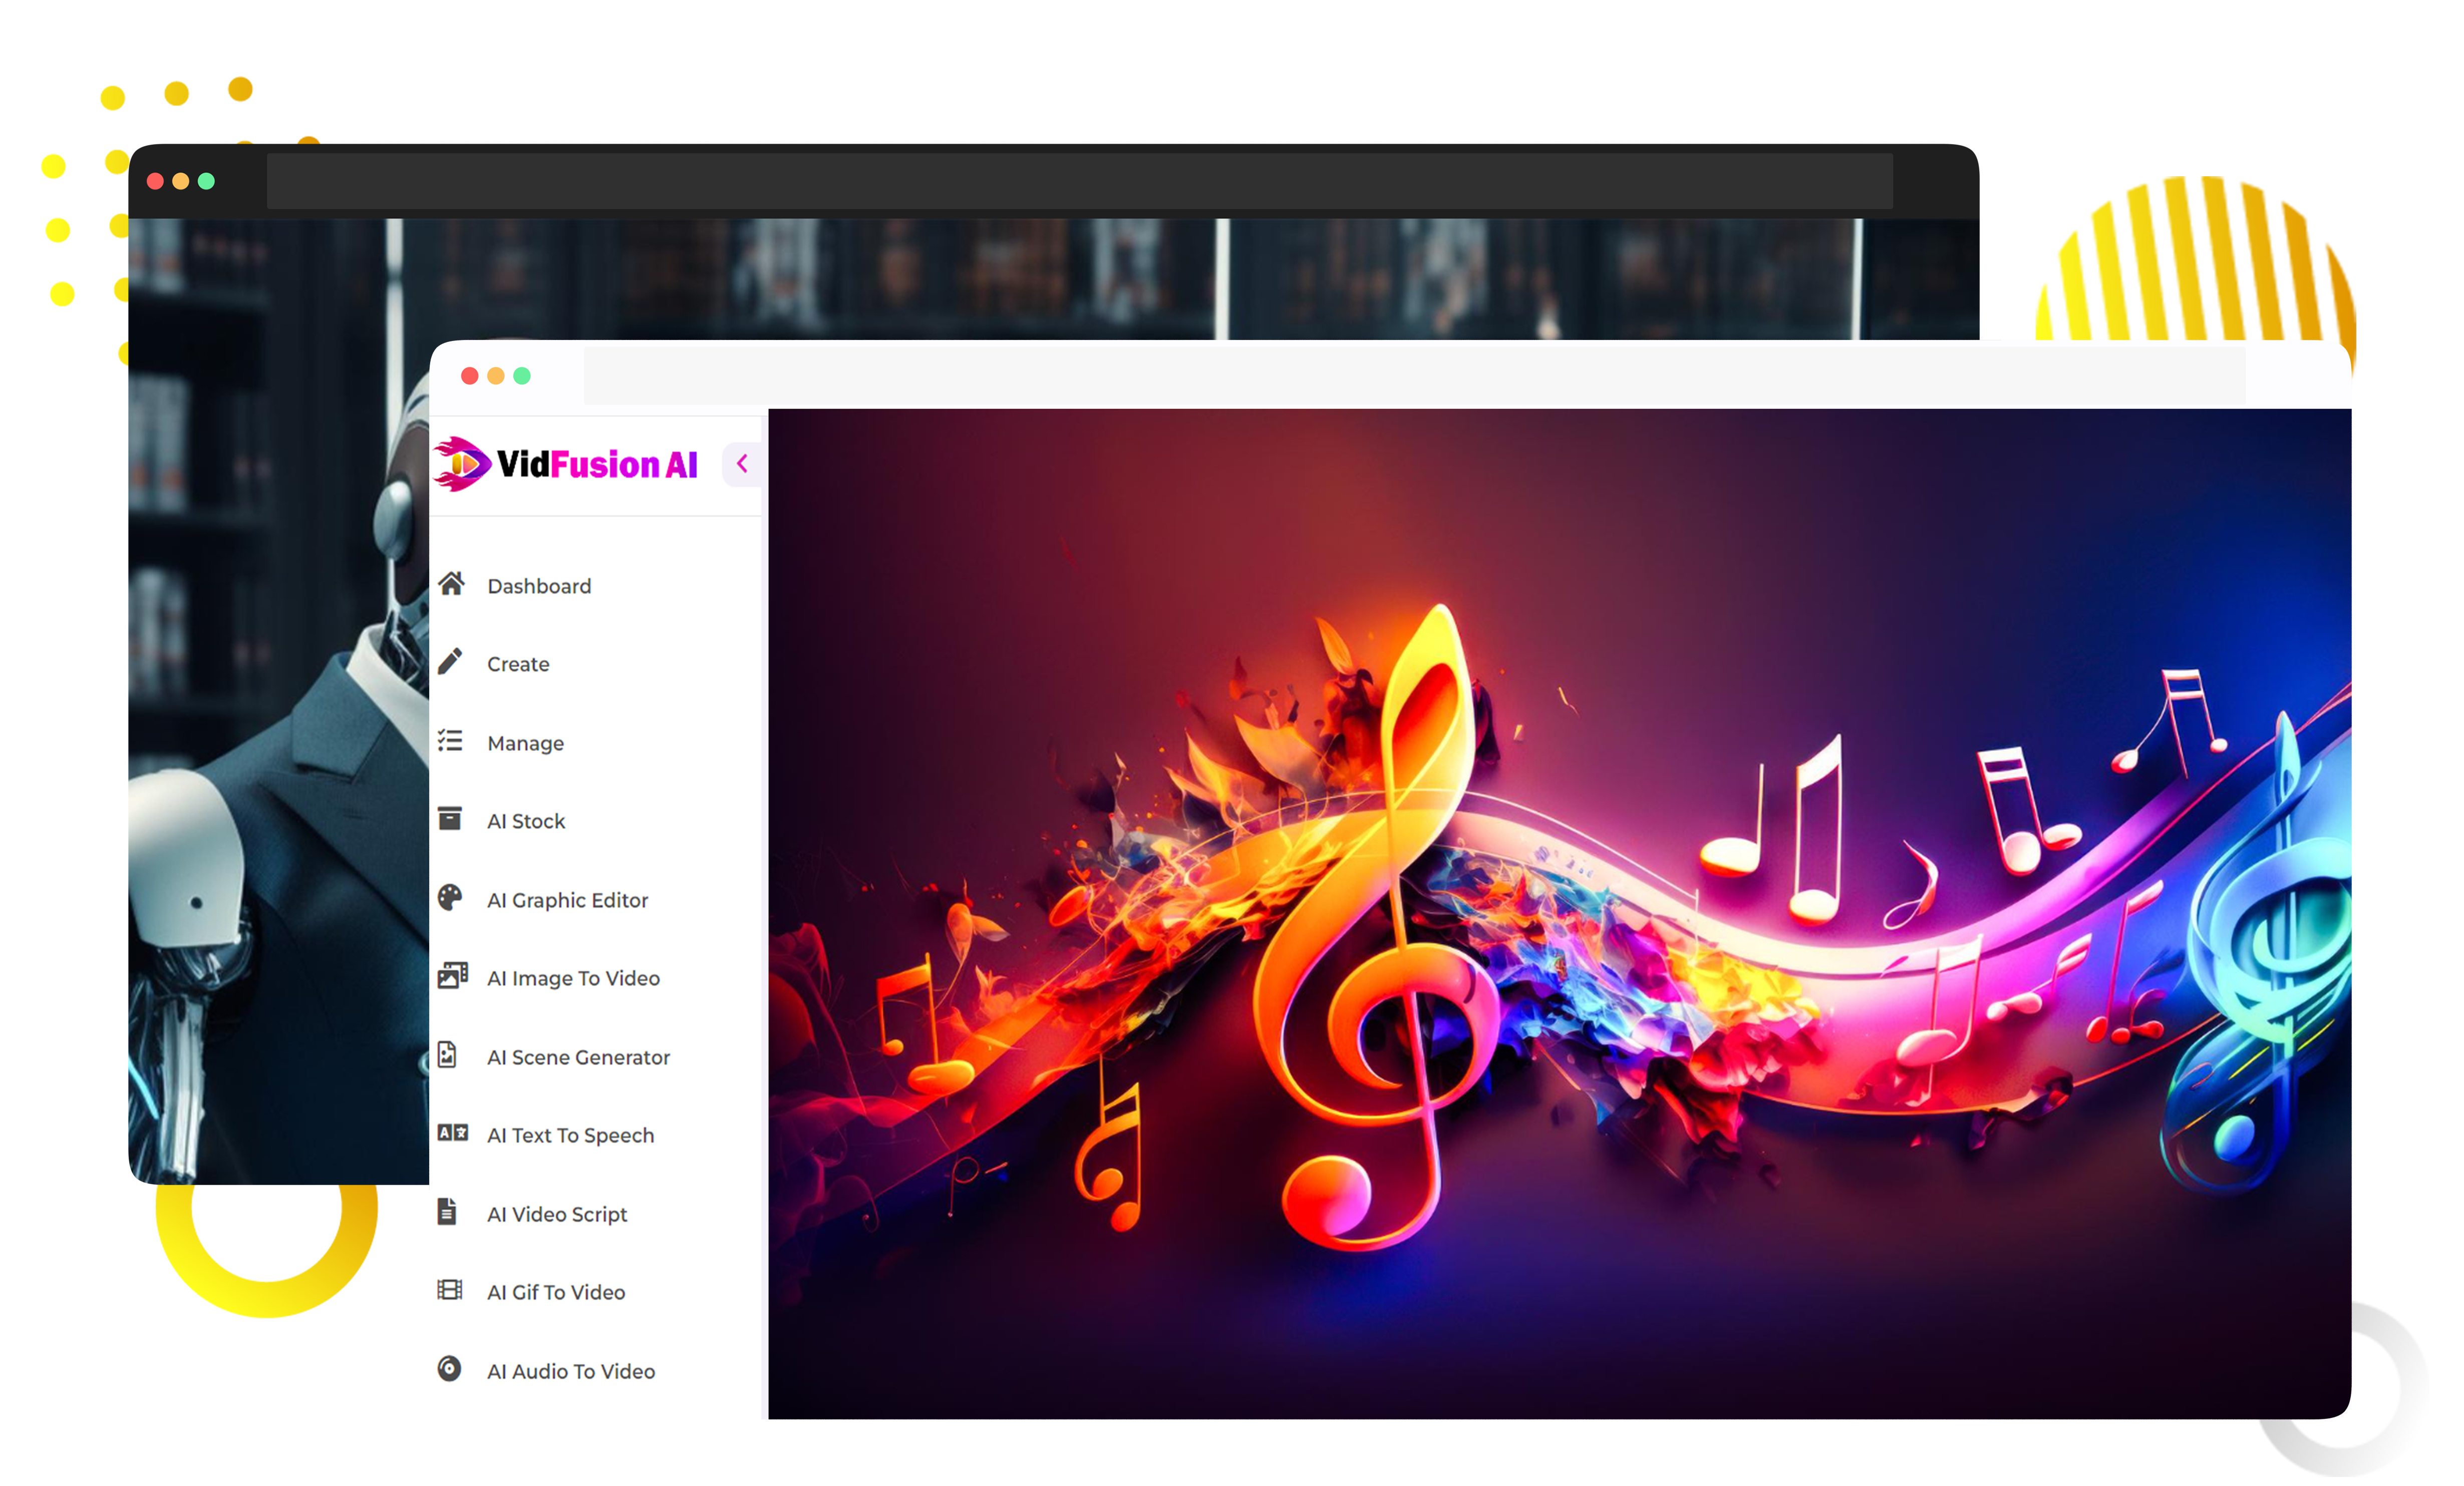The height and width of the screenshot is (1486, 2464).
Task: Click the front window's address bar
Action: click(1414, 376)
